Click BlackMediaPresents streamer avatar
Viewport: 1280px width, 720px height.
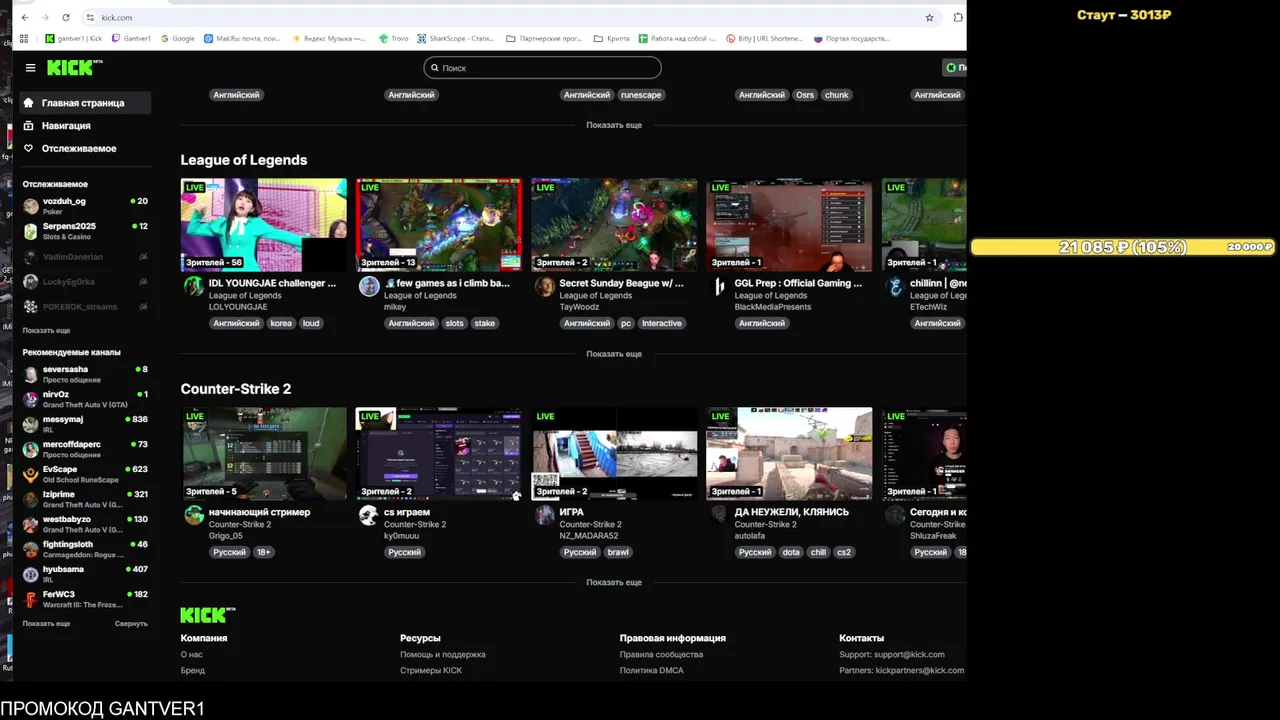coord(719,286)
